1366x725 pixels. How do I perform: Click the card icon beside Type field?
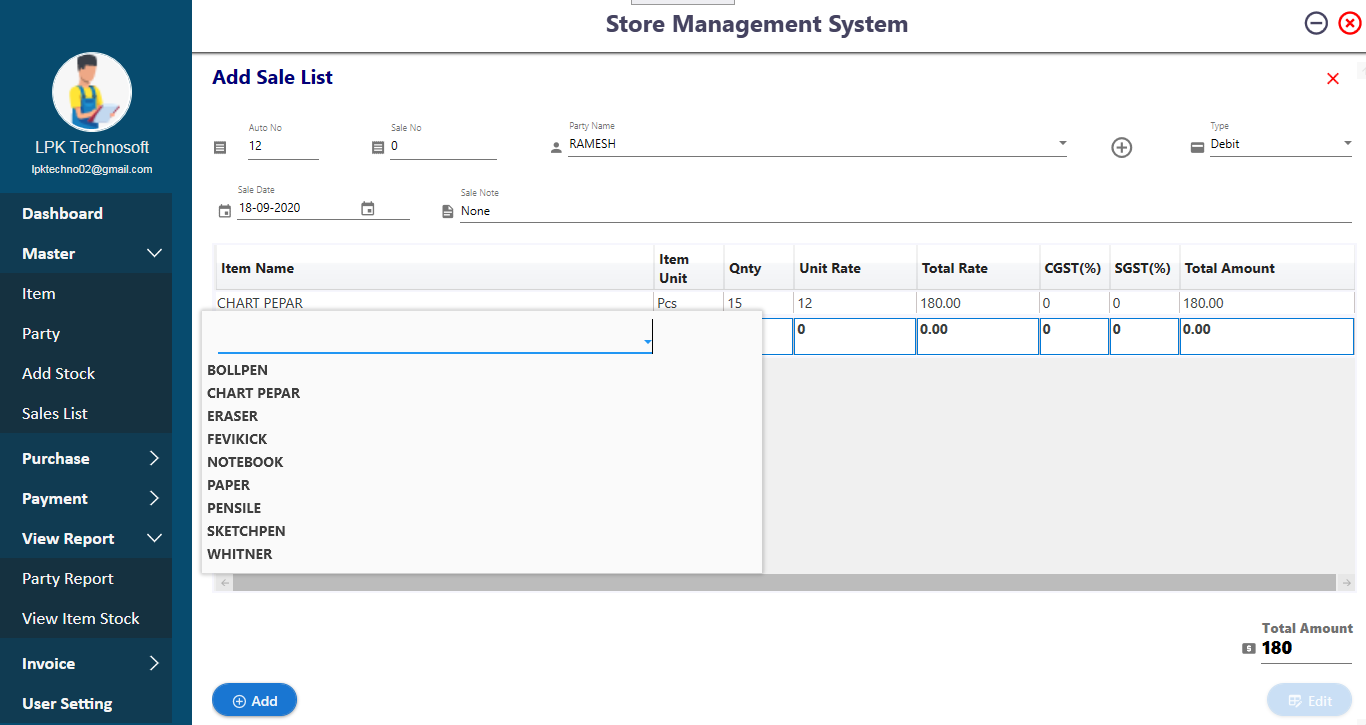(1197, 148)
